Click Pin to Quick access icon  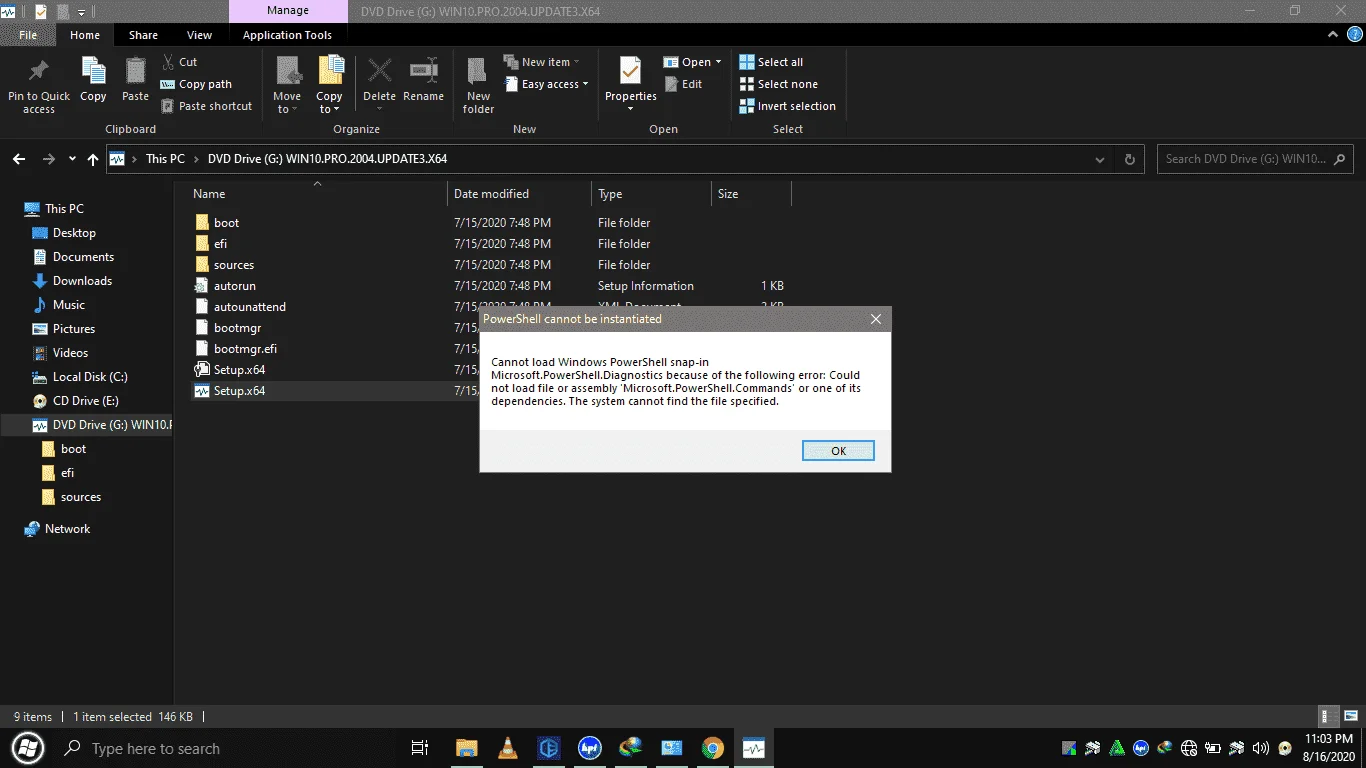39,73
